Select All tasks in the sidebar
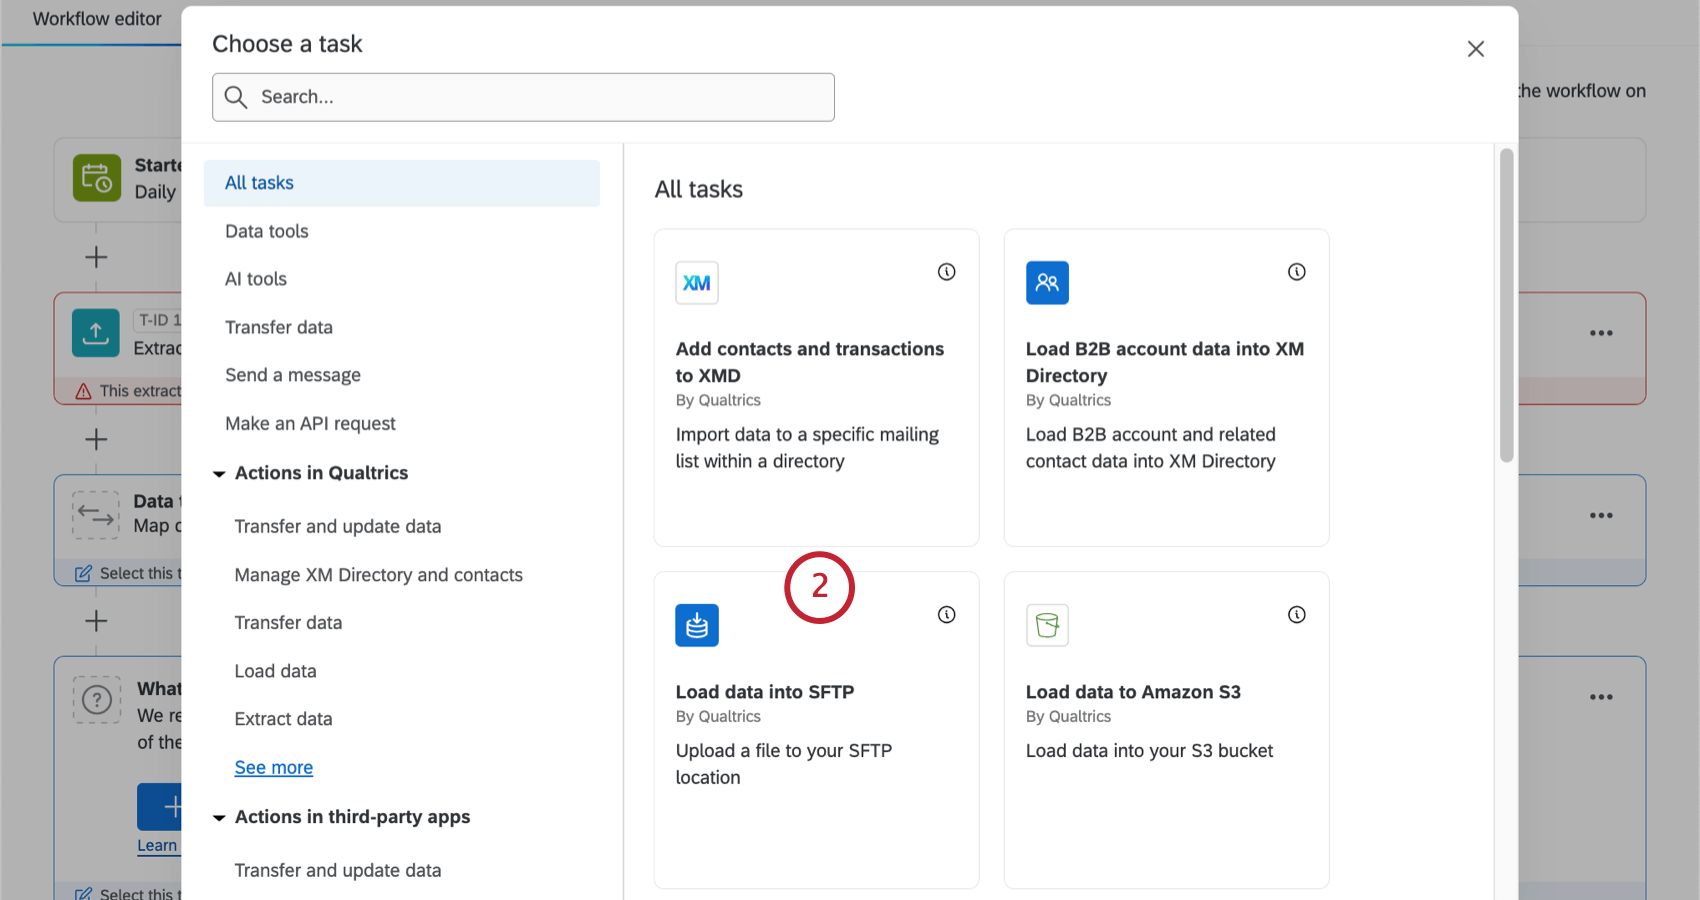Screen dimensions: 1700x900 click(x=259, y=183)
